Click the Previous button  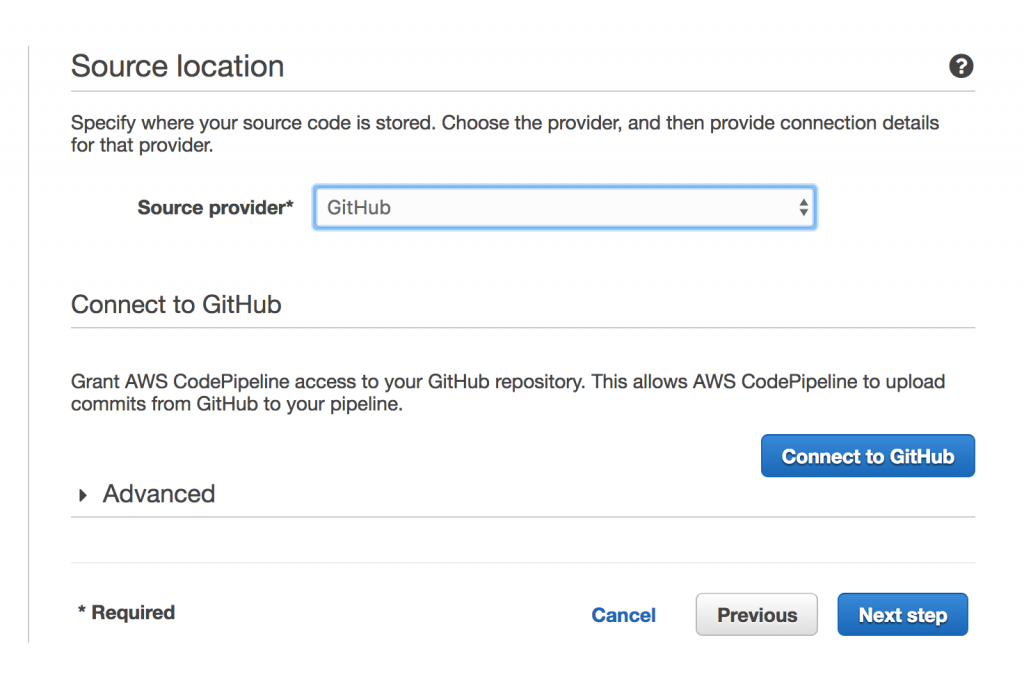(756, 615)
